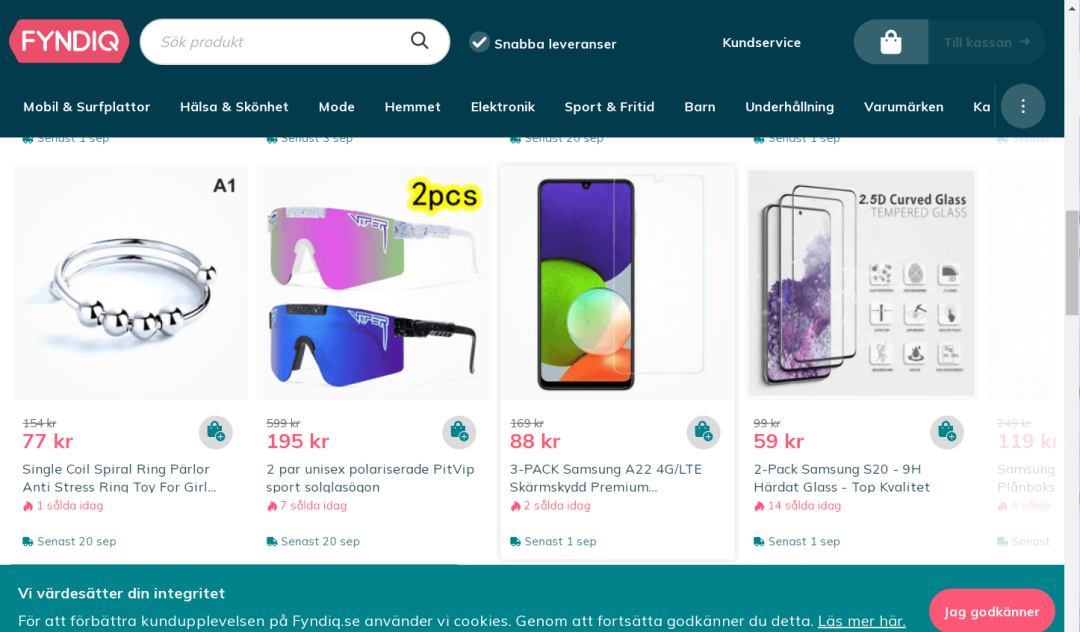Viewport: 1080px width, 632px height.
Task: Add Single Coil Spiral Ring to cart
Action: point(216,432)
